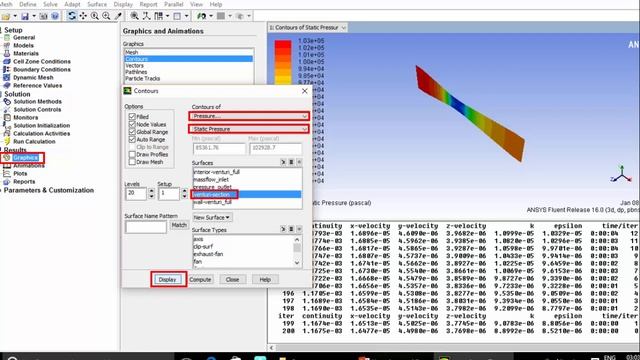Toggle the Filled checkbox
The height and width of the screenshot is (360, 640).
tap(132, 116)
